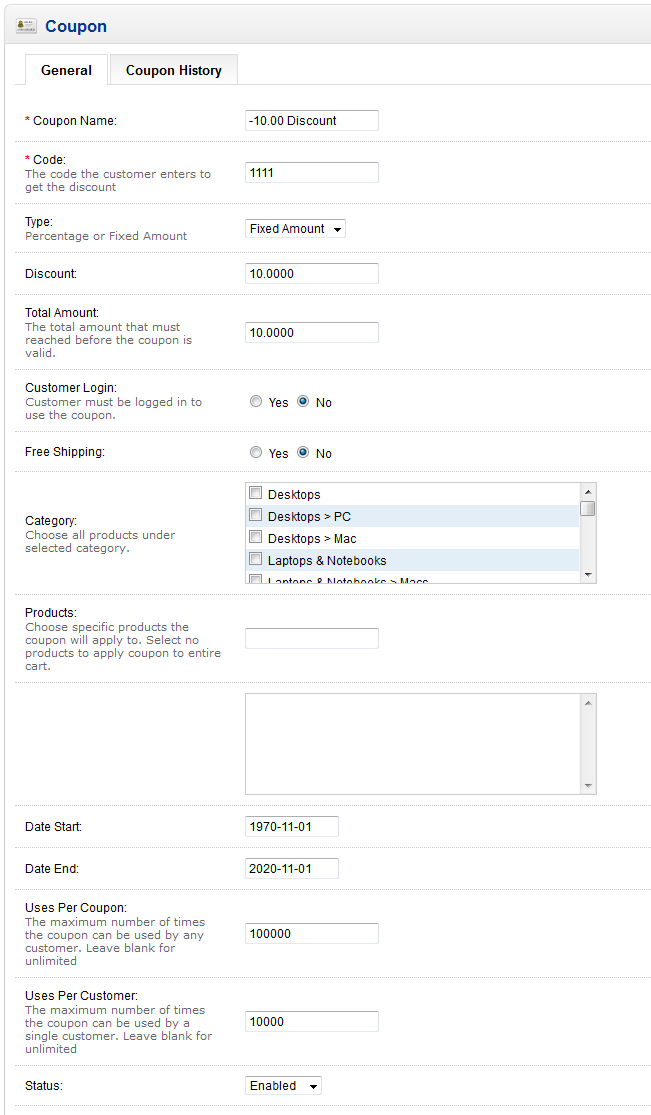
Task: Switch to the Coupon History tab
Action: [173, 70]
